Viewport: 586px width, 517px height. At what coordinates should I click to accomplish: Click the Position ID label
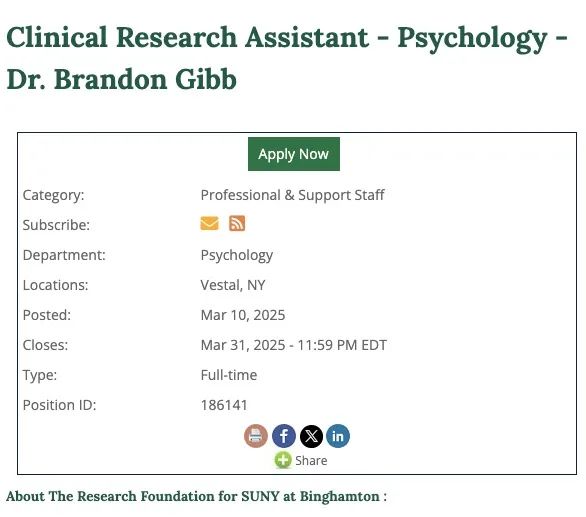pyautogui.click(x=59, y=405)
